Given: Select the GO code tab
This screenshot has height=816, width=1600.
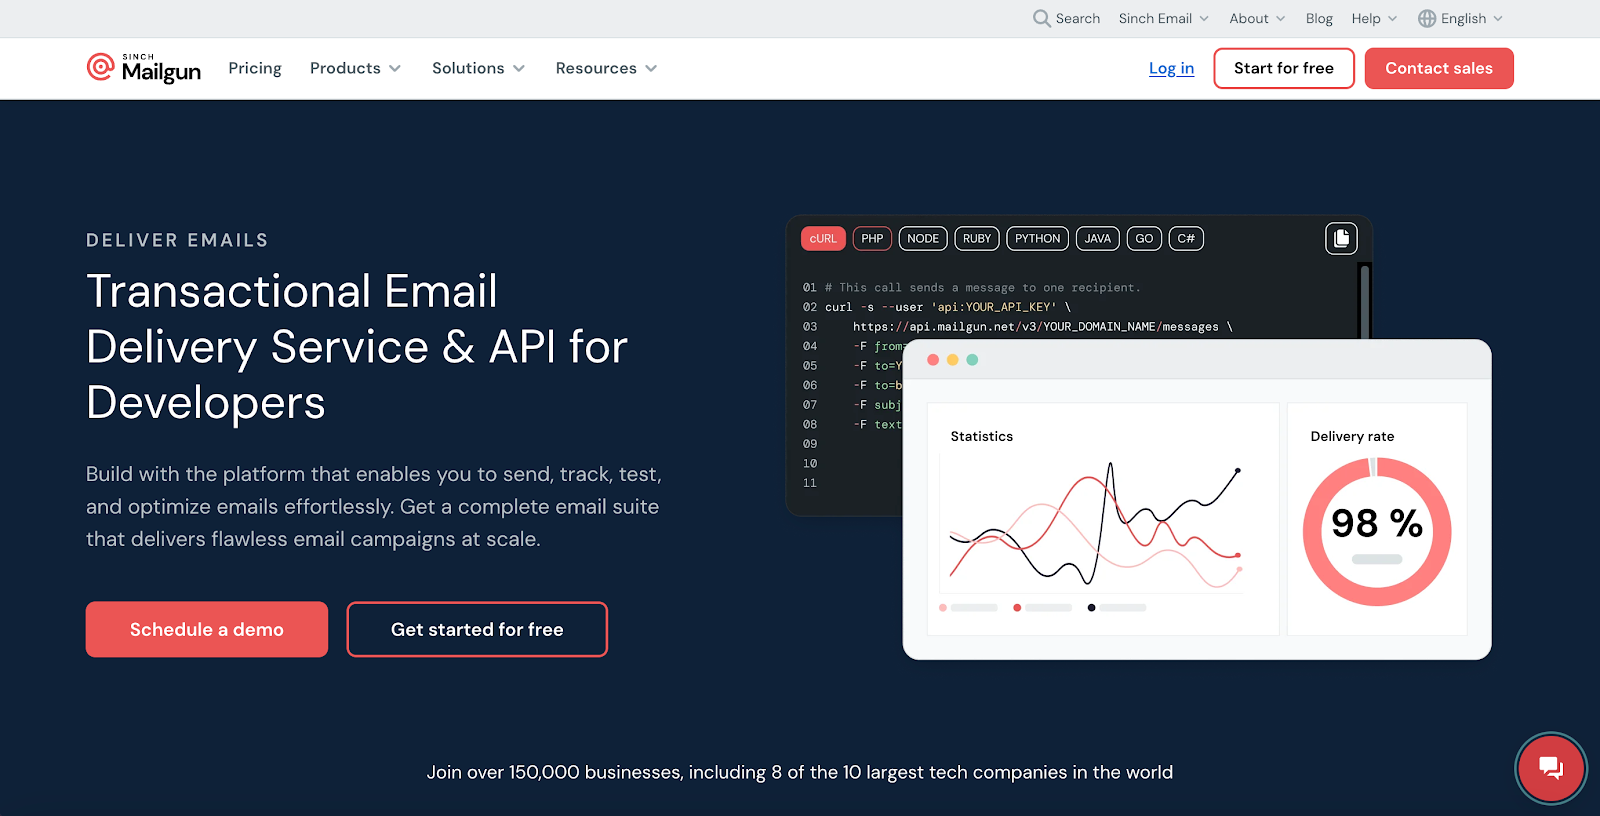Looking at the screenshot, I should tap(1144, 238).
